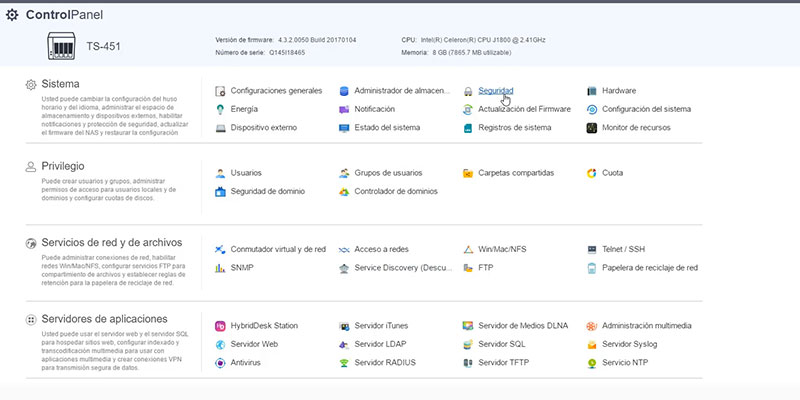The height and width of the screenshot is (400, 800).
Task: Go to Win/Mac/NFS text link
Action: pos(502,249)
